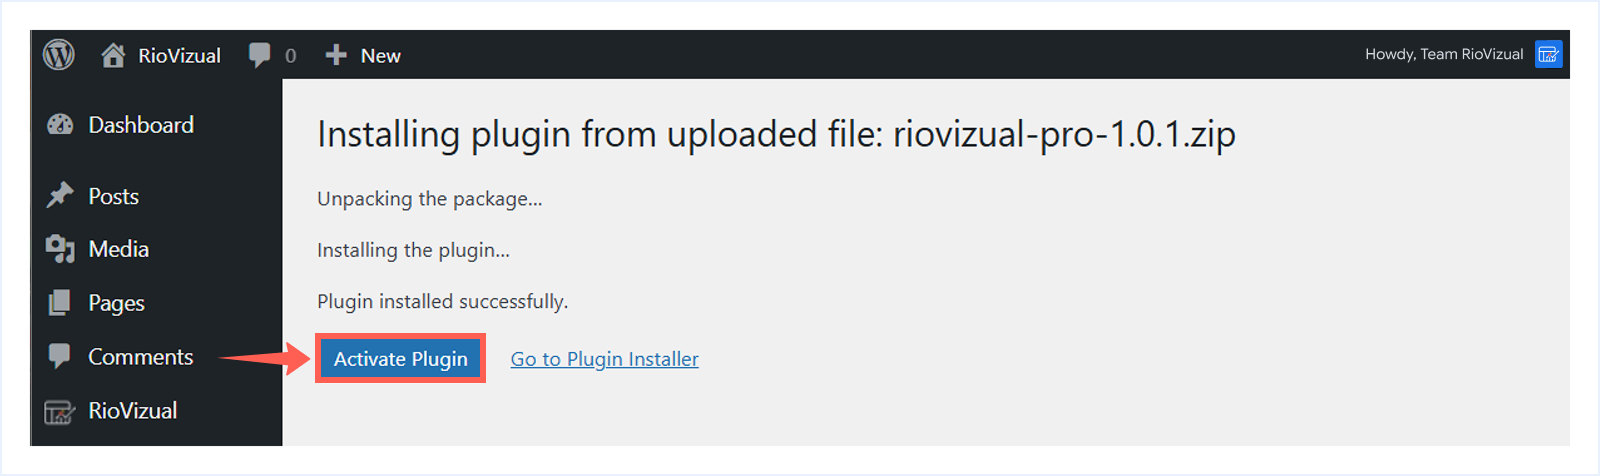Click the Pages icon in sidebar
This screenshot has width=1600, height=476.
[x=60, y=303]
